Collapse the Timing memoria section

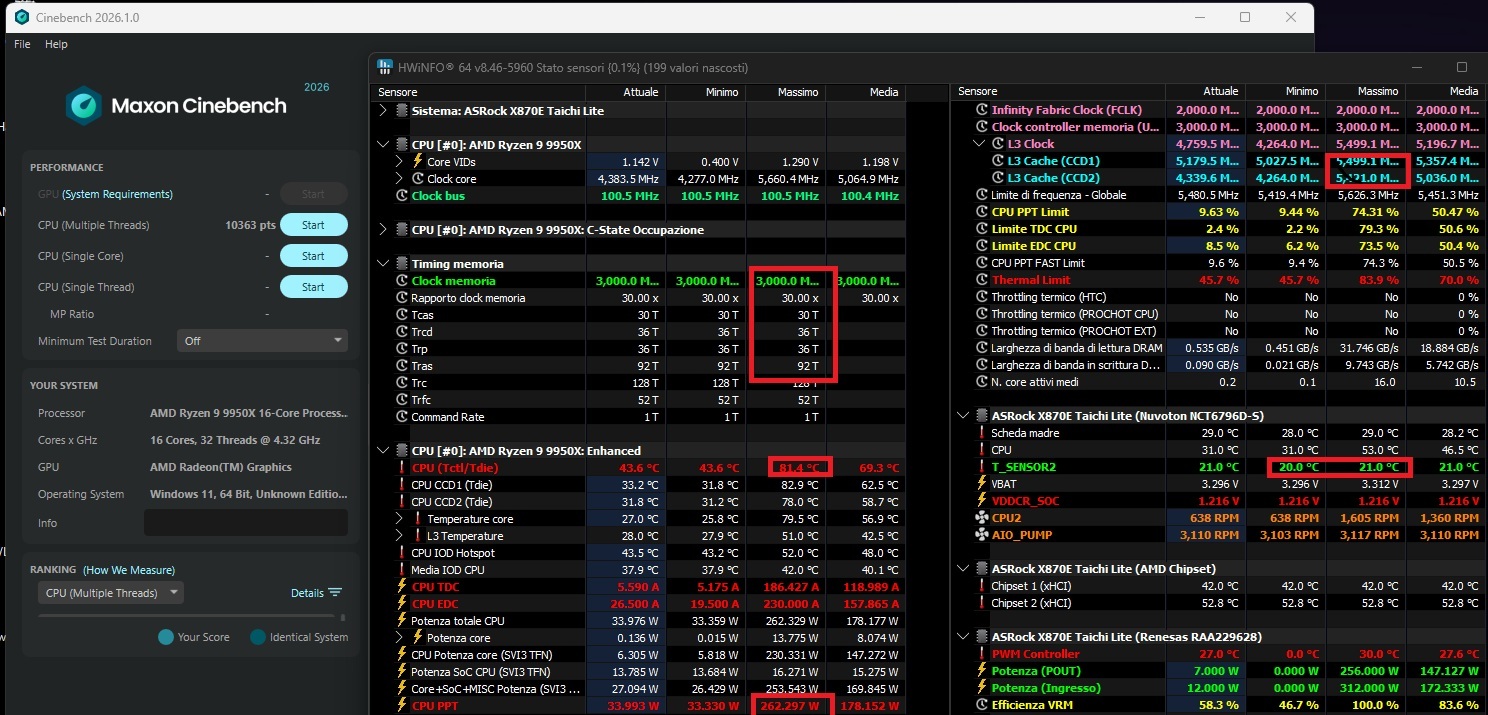coord(383,264)
